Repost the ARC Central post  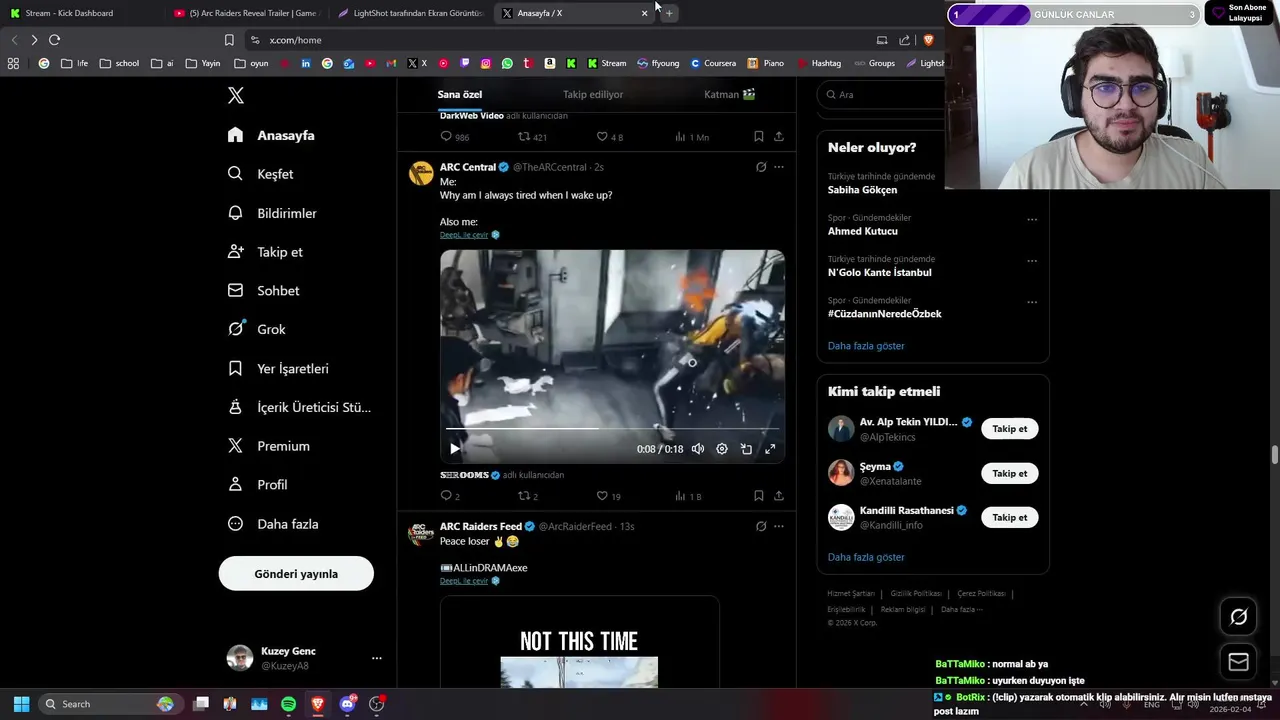pyautogui.click(x=524, y=496)
